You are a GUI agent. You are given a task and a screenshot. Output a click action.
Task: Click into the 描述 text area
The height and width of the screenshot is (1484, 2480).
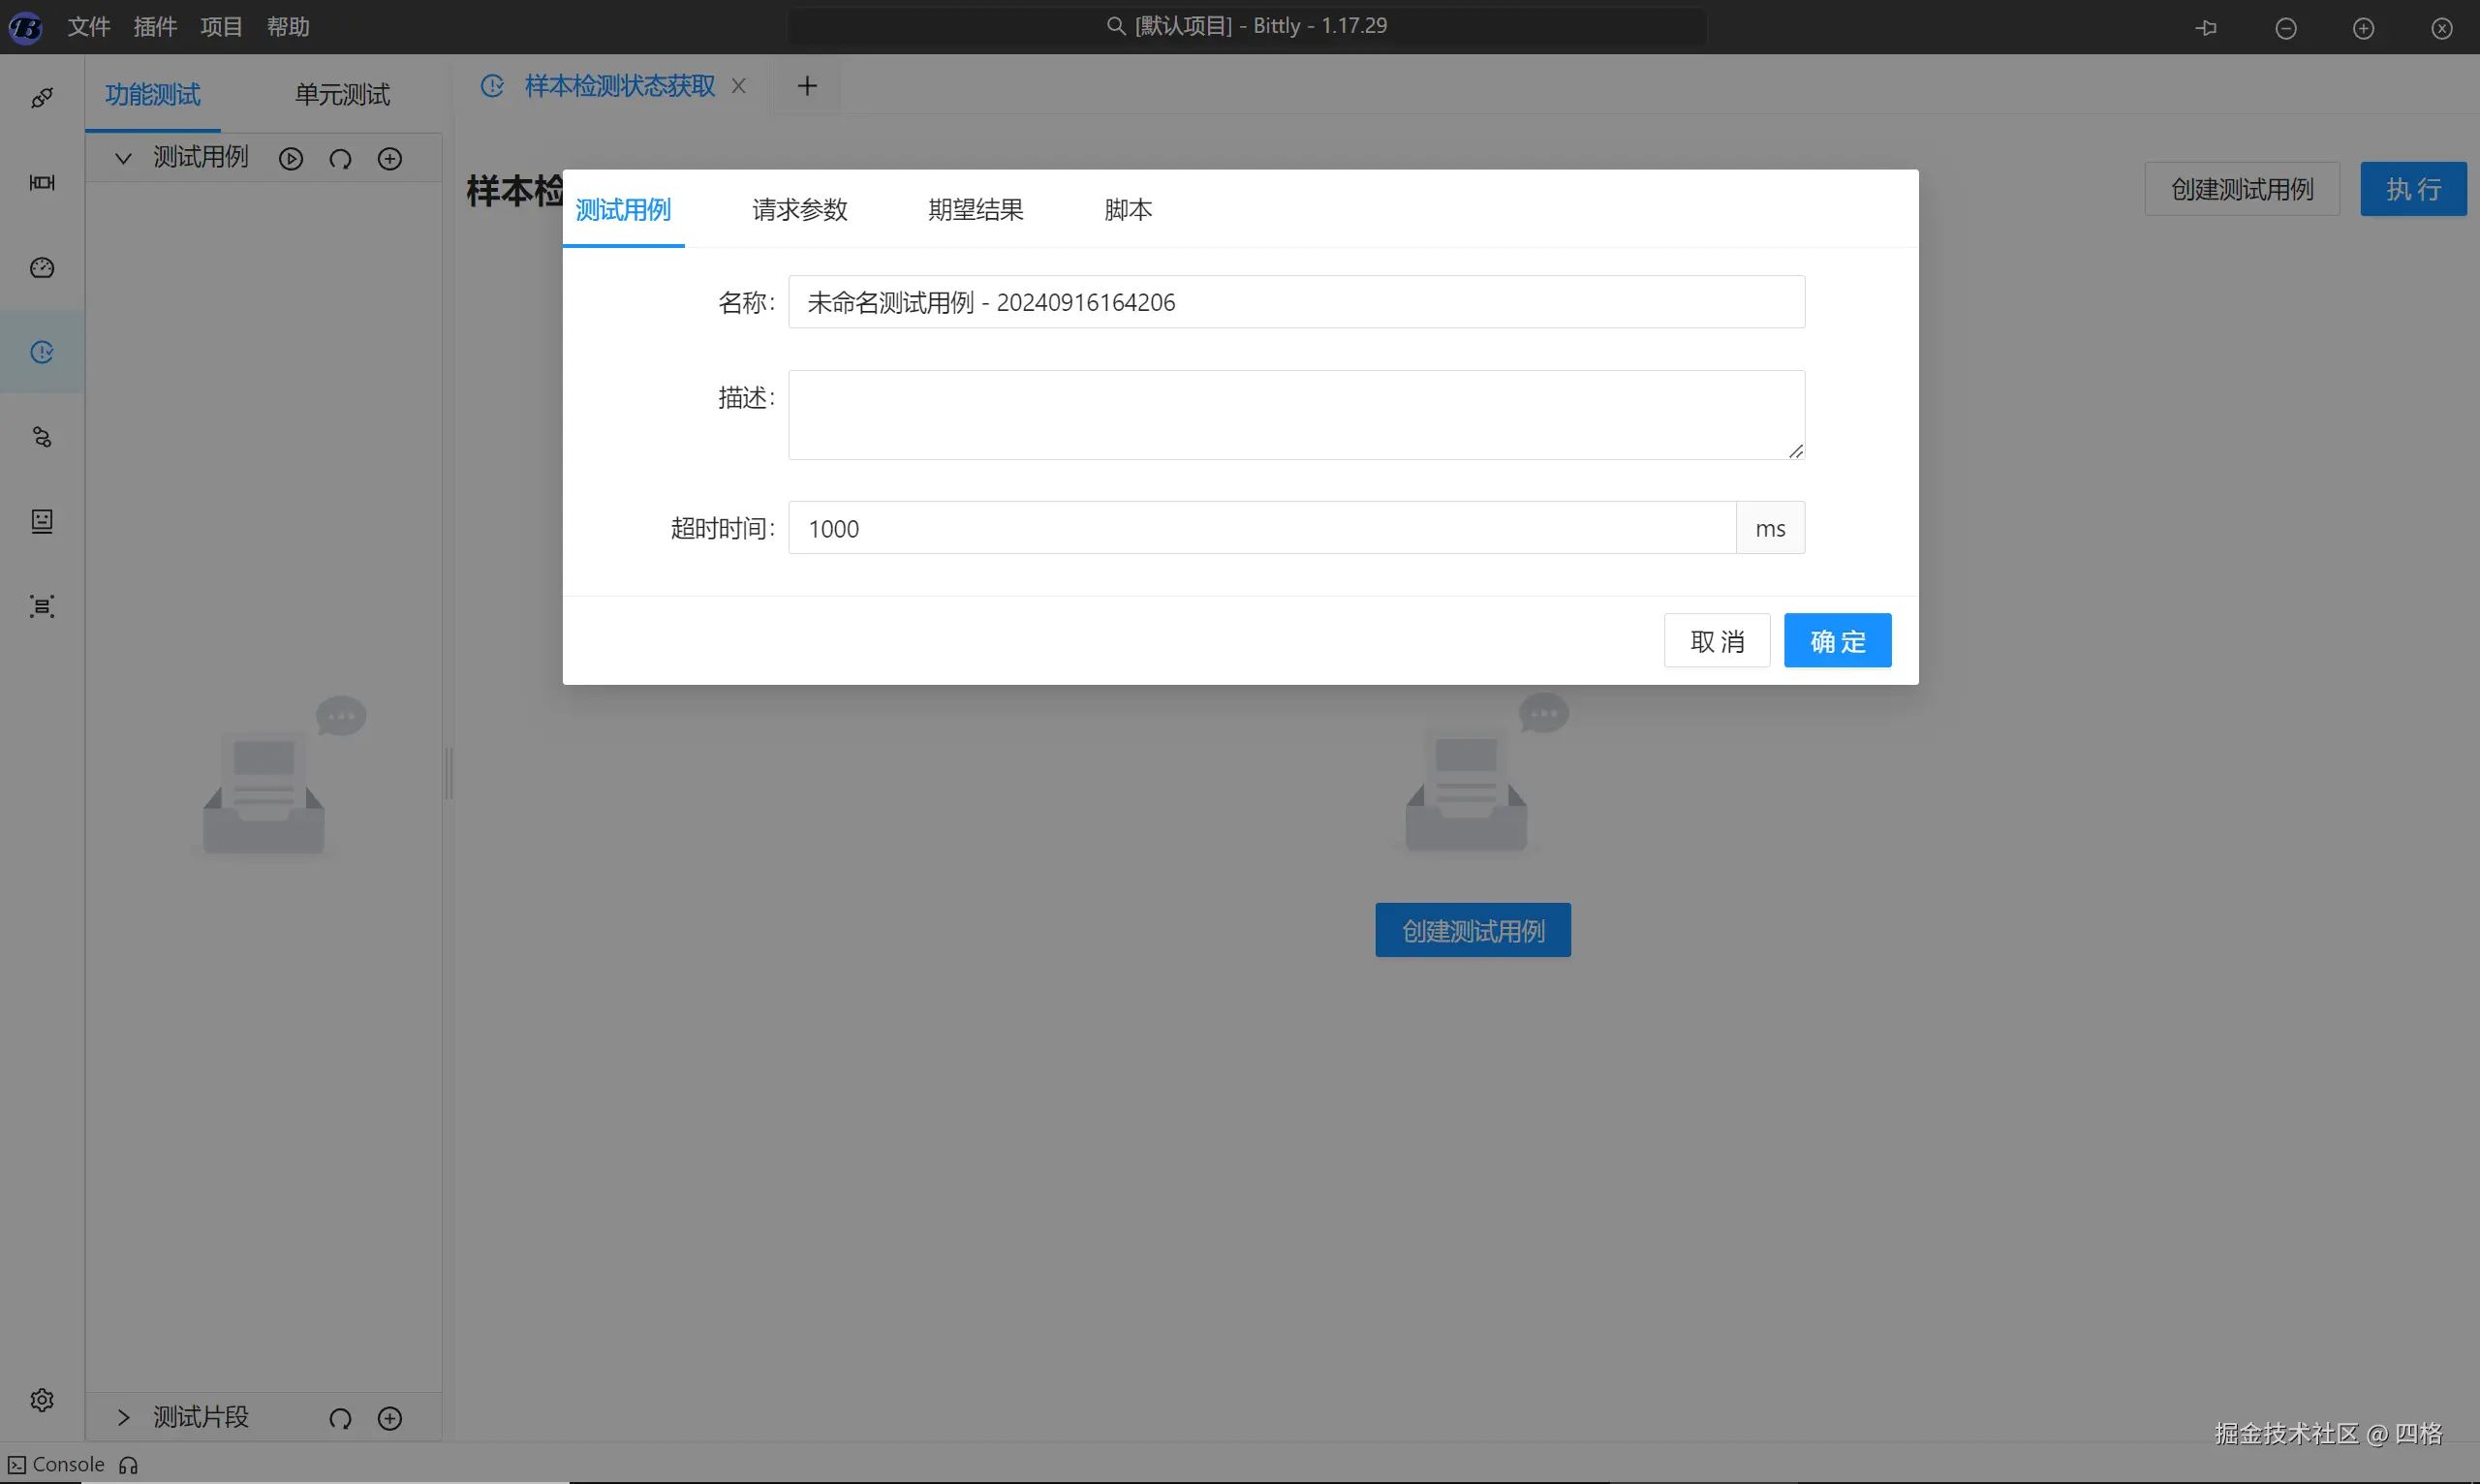click(x=1296, y=415)
